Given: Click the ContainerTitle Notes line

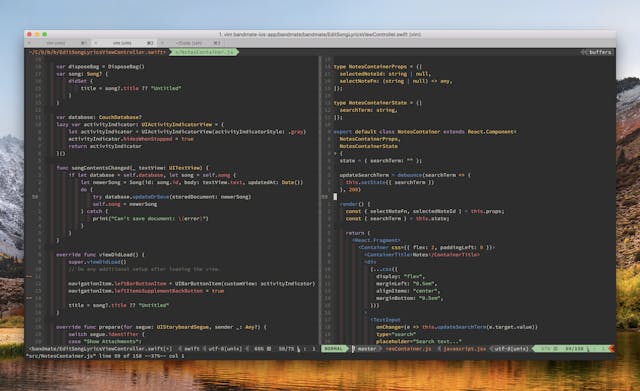Looking at the screenshot, I should point(422,255).
